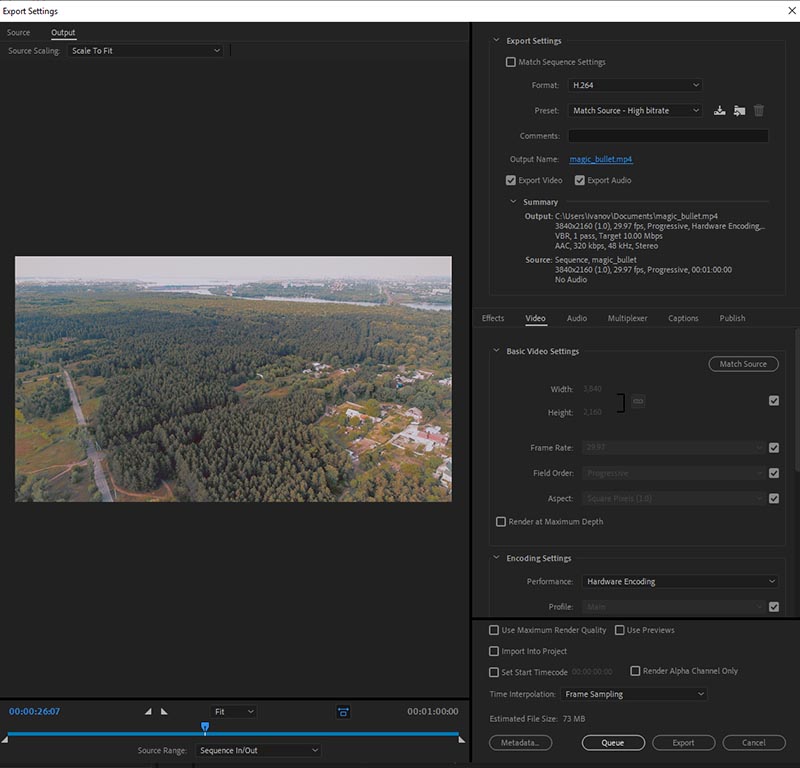The width and height of the screenshot is (800, 768).
Task: Collapse the Basic Video Settings section
Action: pos(496,351)
